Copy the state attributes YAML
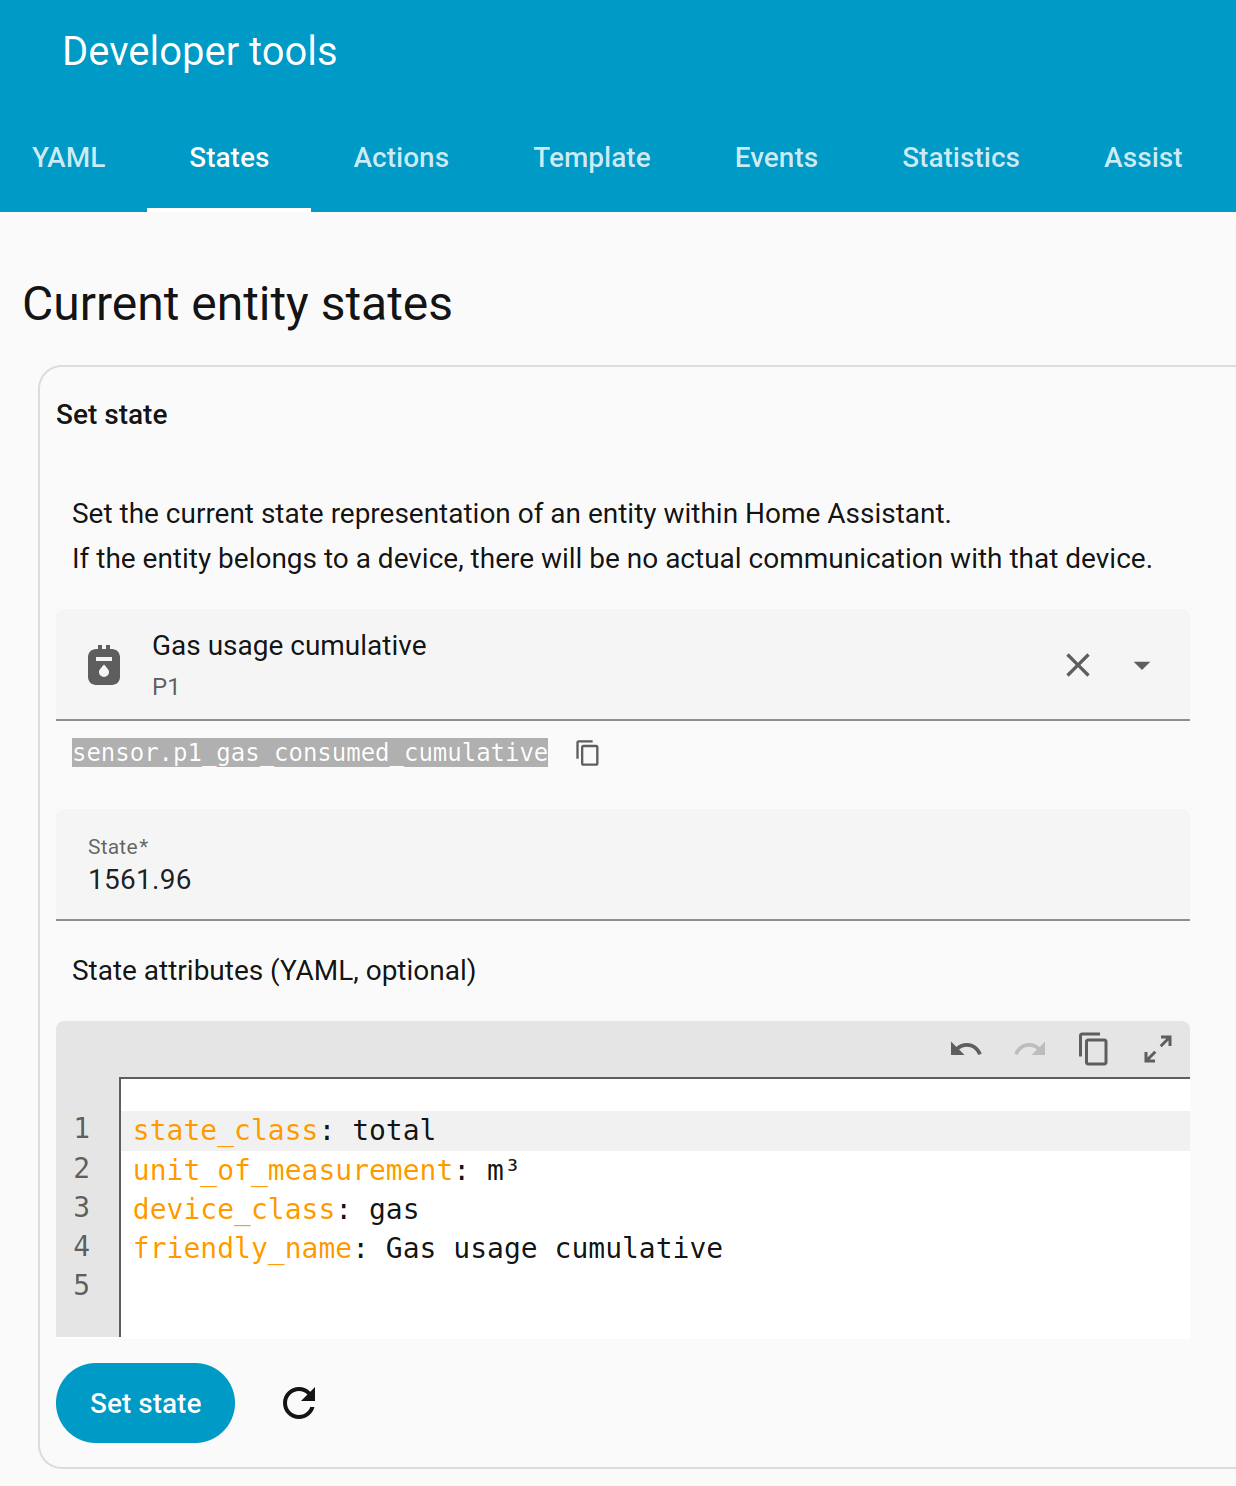This screenshot has height=1486, width=1236. tap(1093, 1049)
